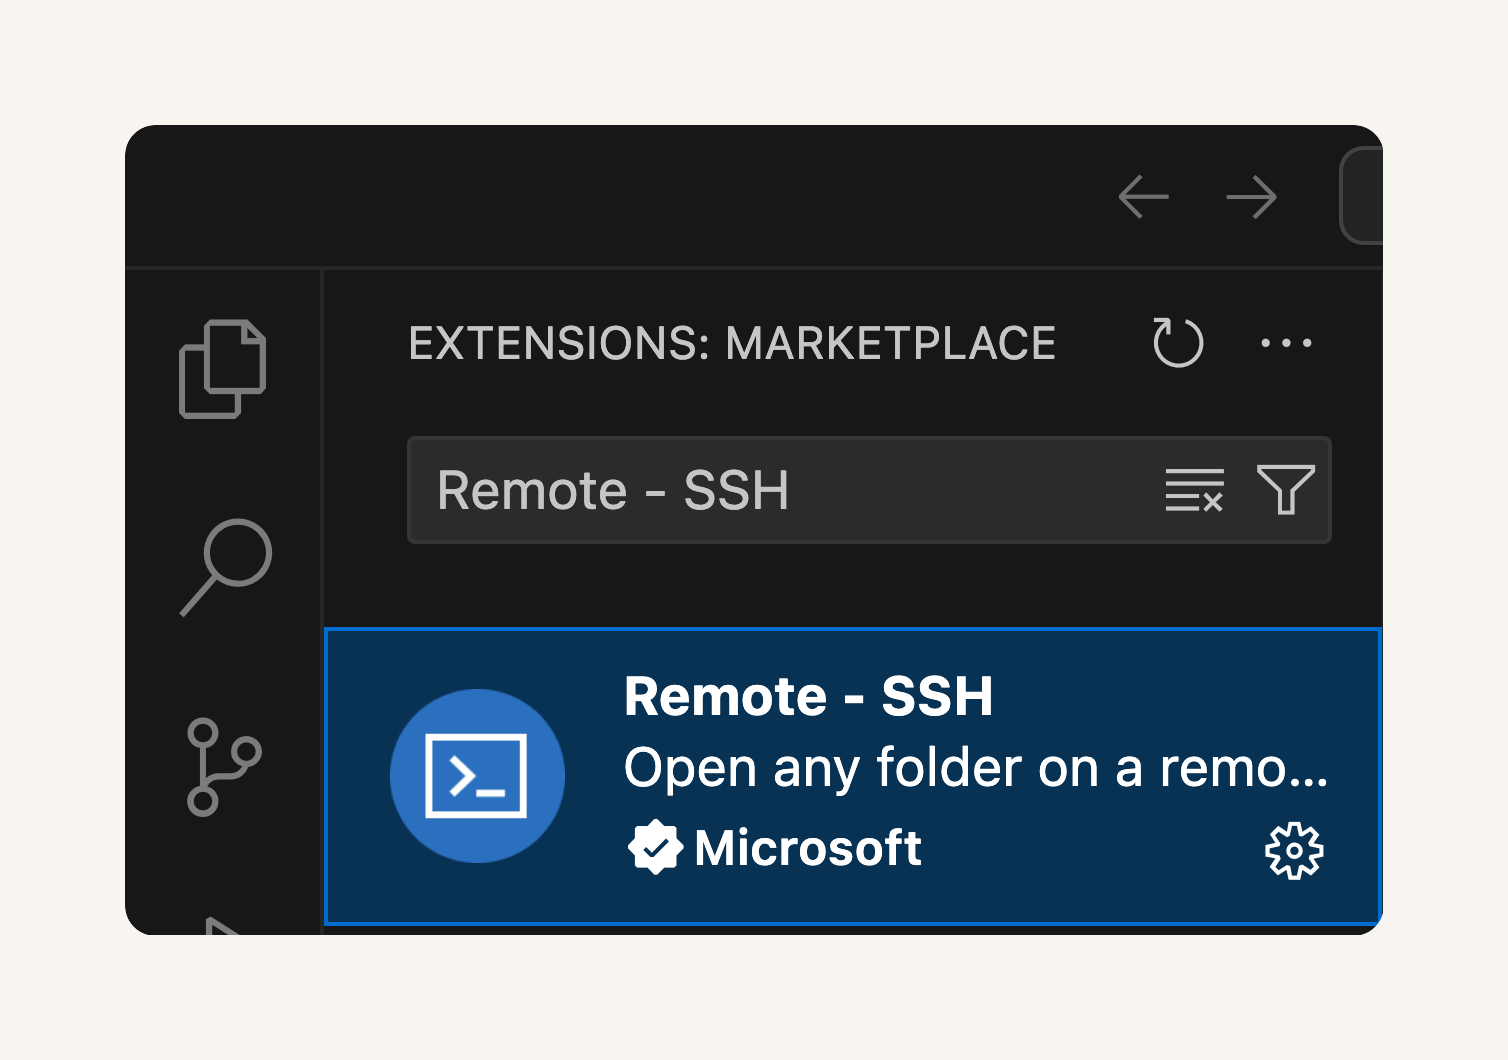Click the Microsoft publisher name

pyautogui.click(x=808, y=848)
